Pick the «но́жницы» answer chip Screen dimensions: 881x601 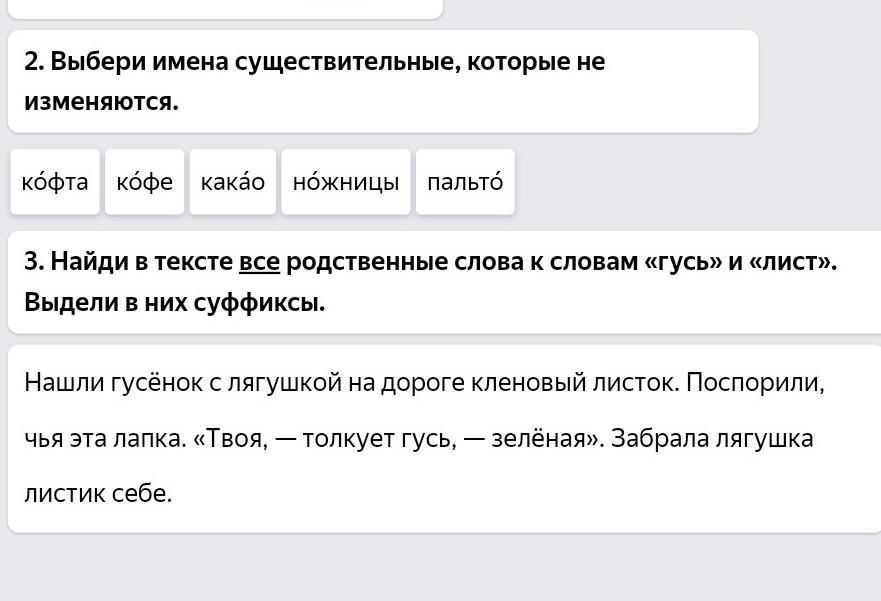click(x=346, y=182)
